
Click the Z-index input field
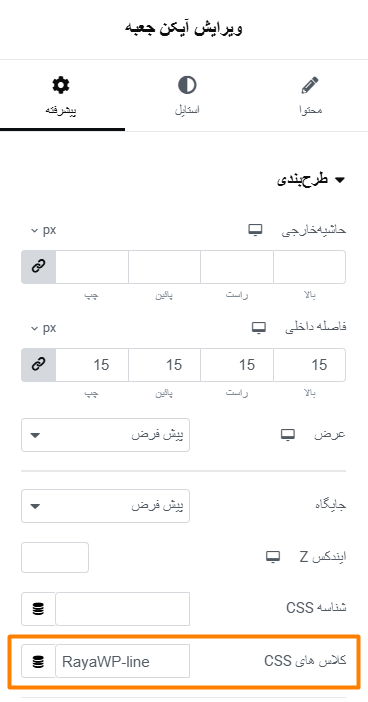tap(55, 557)
